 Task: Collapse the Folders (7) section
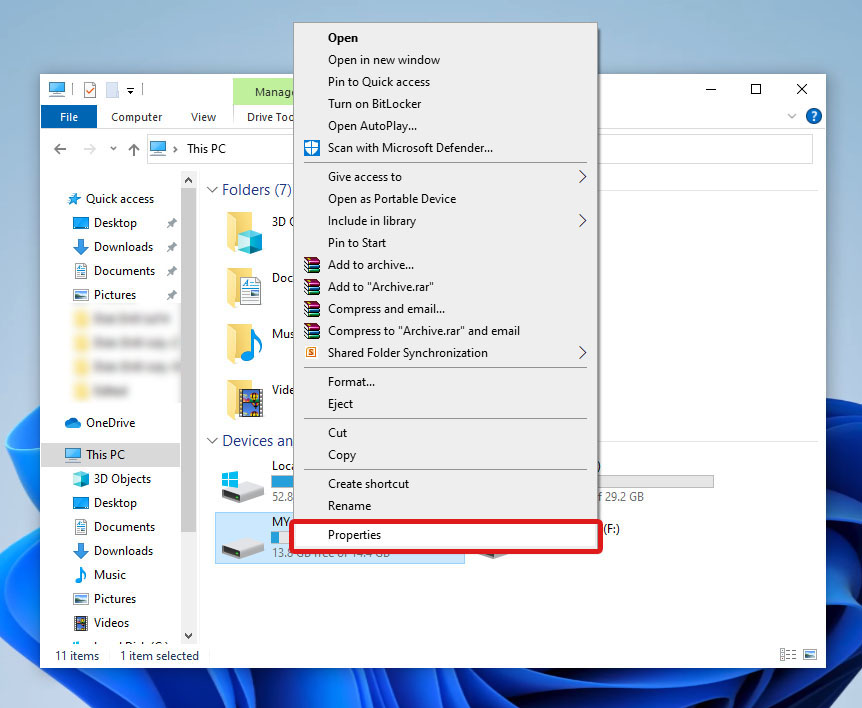pos(212,190)
